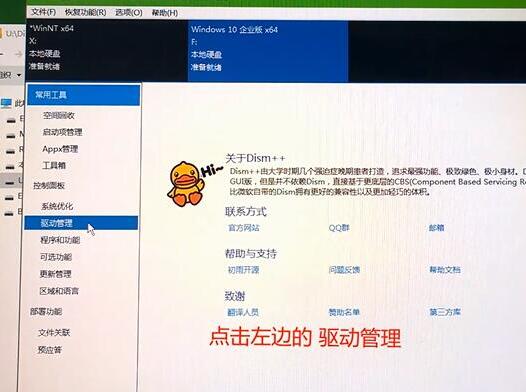Open 更新管理 in the sidebar

click(56, 274)
